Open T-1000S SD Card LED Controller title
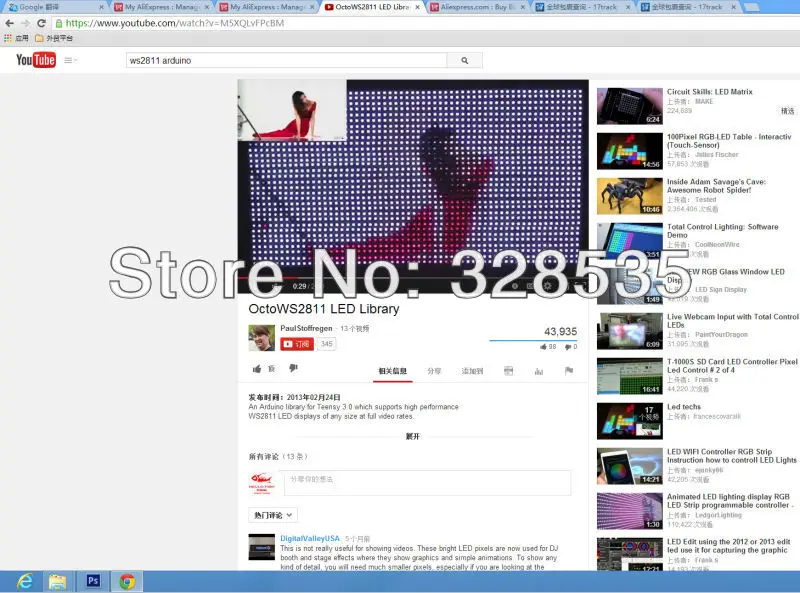Screen dimensions: 800x593 click(732, 365)
